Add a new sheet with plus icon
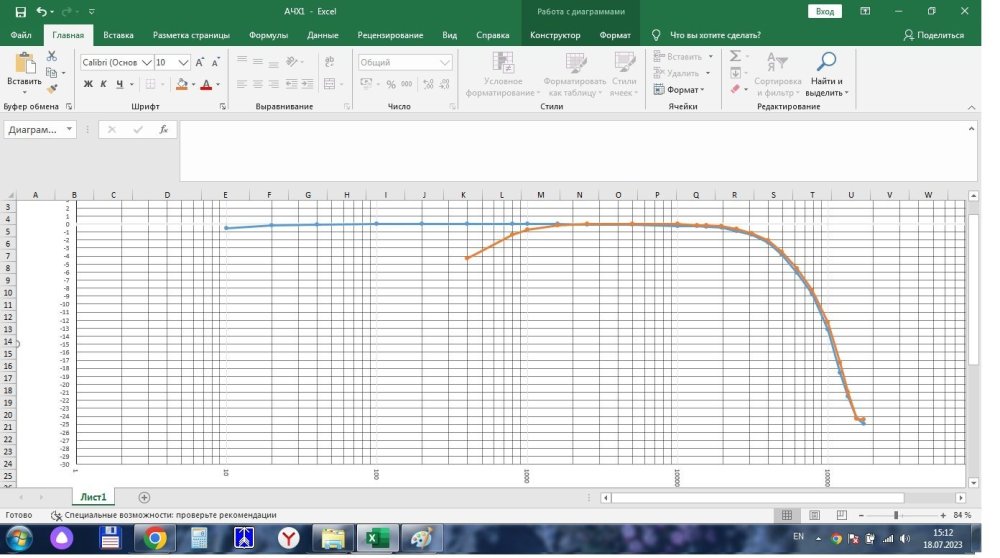Viewport: 1000px width, 558px height. coord(144,497)
